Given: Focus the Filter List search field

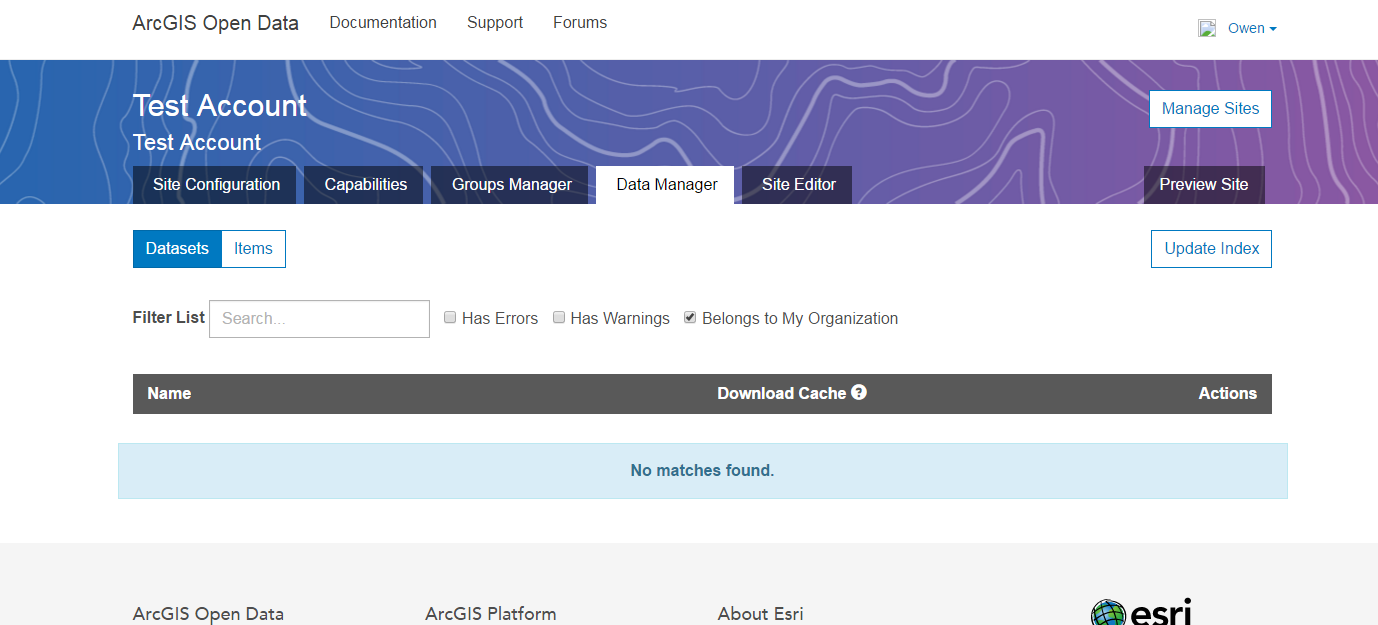Looking at the screenshot, I should tap(319, 319).
